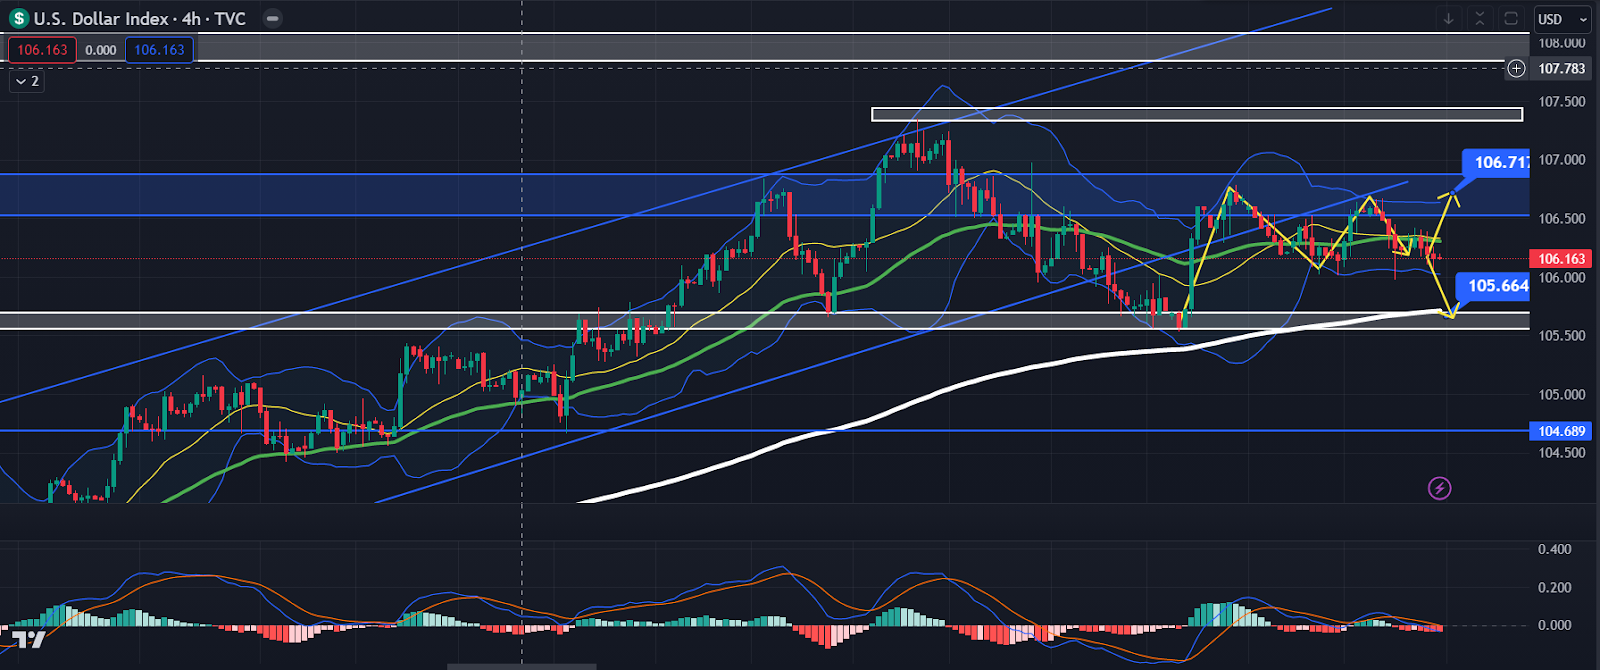Click the purple lightning bolt icon

pos(1439,488)
